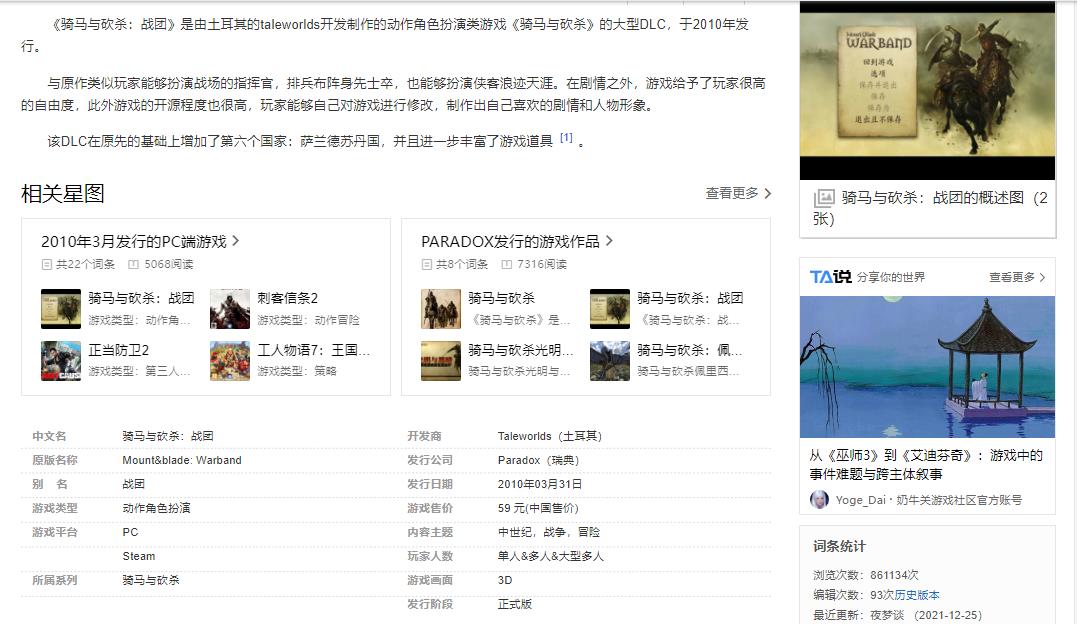Select the 游戏画面 value 3D
The image size is (1077, 624).
(x=505, y=581)
